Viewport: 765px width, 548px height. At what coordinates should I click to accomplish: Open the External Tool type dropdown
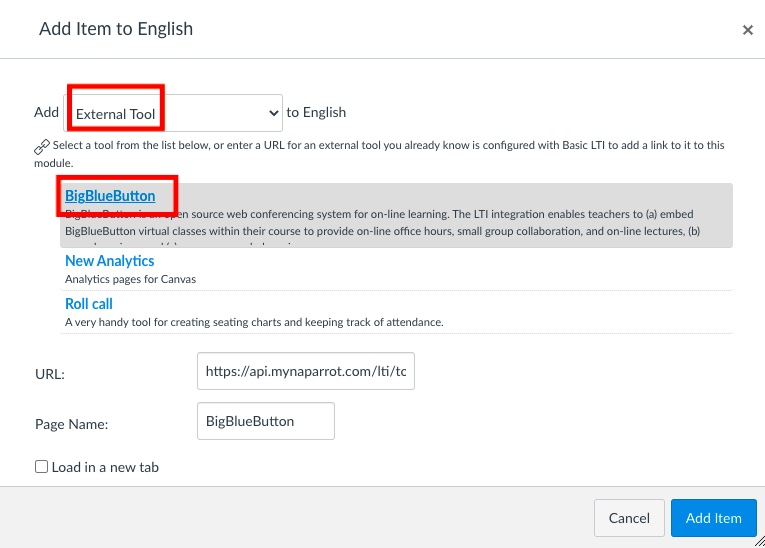[173, 113]
